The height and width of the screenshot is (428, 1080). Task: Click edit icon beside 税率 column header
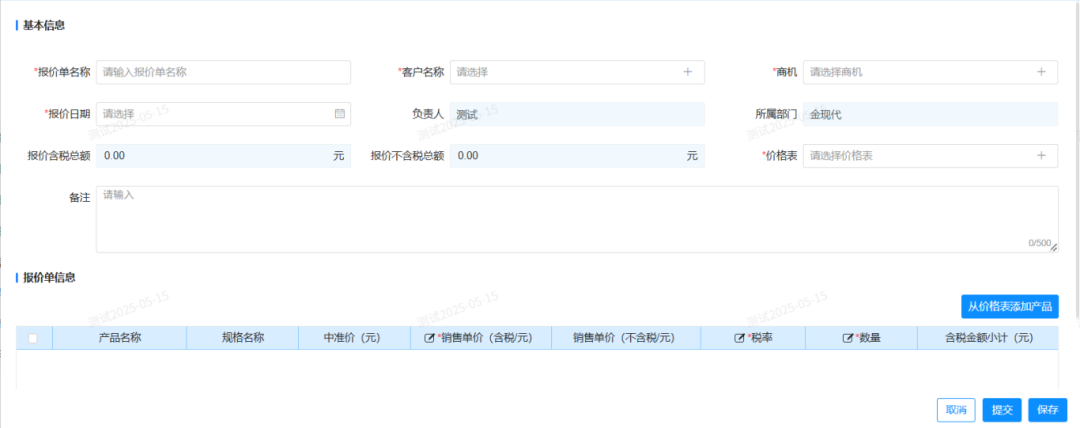click(x=739, y=338)
